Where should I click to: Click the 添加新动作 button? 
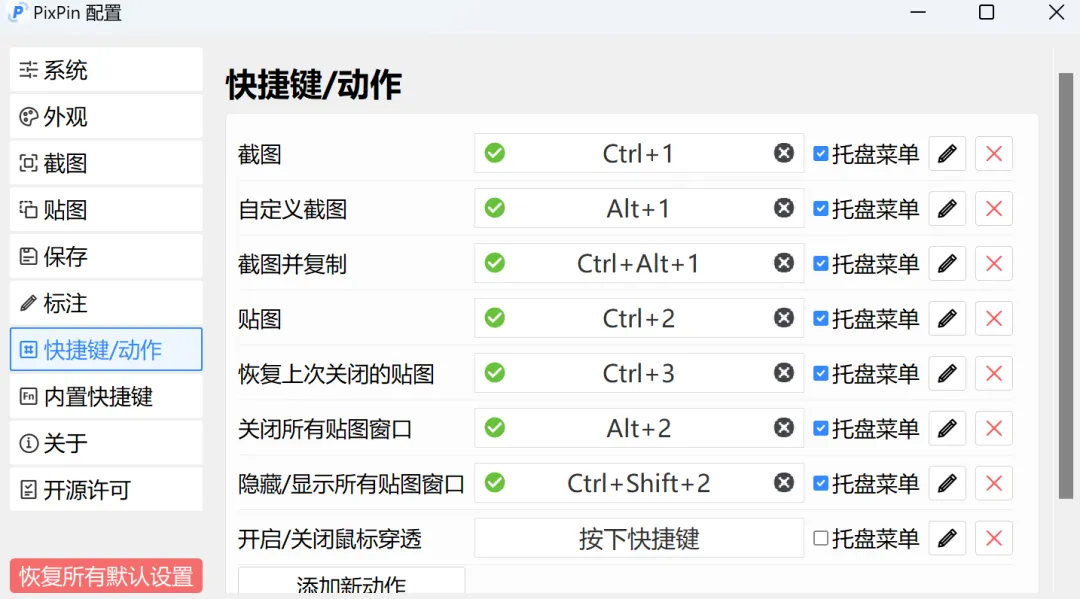click(351, 582)
